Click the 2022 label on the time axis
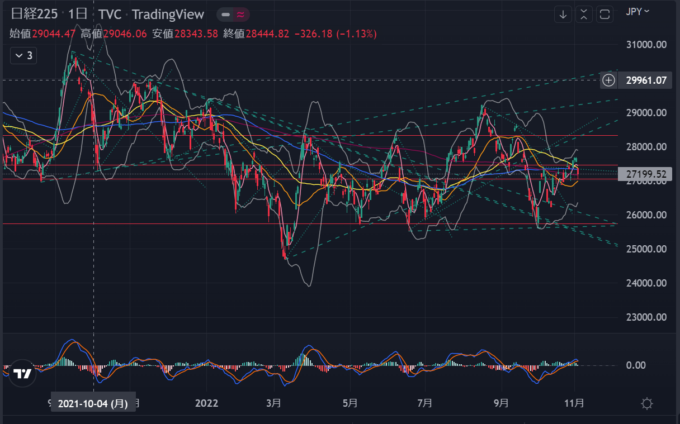This screenshot has width=680, height=424. click(206, 404)
